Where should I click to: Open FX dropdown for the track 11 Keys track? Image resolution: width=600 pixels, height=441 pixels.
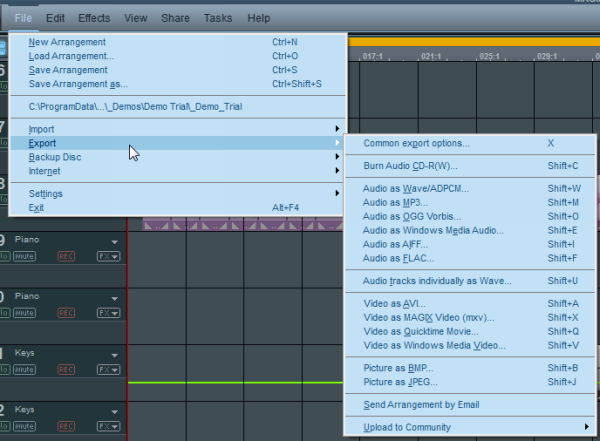[108, 370]
